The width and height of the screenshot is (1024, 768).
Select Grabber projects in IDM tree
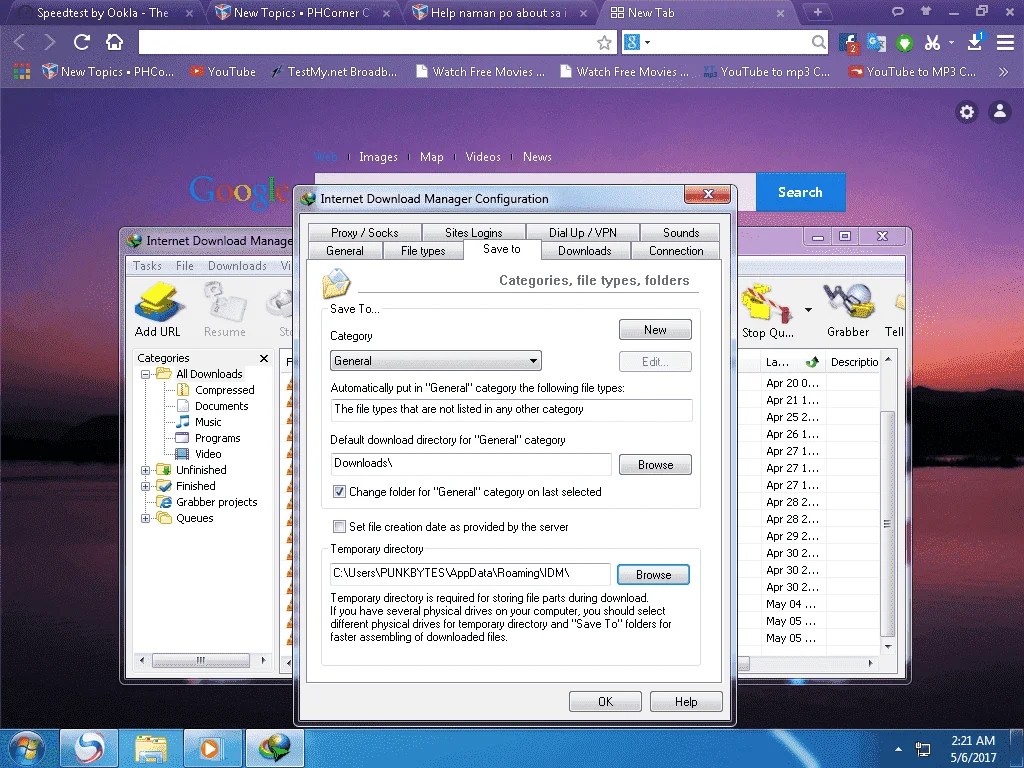tap(216, 502)
